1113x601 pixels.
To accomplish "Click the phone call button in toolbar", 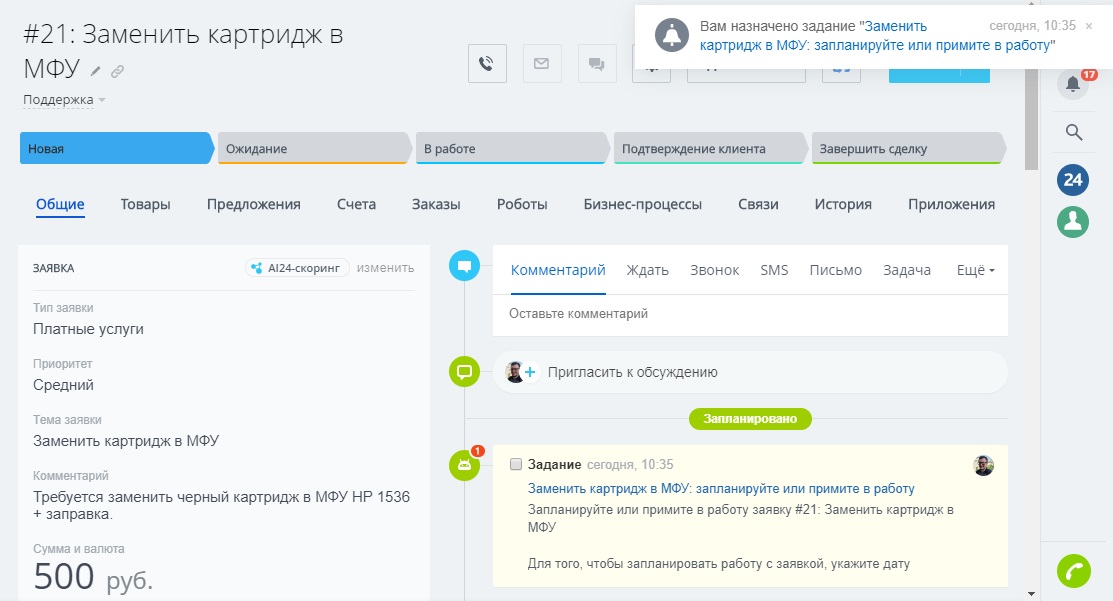I will (x=487, y=64).
